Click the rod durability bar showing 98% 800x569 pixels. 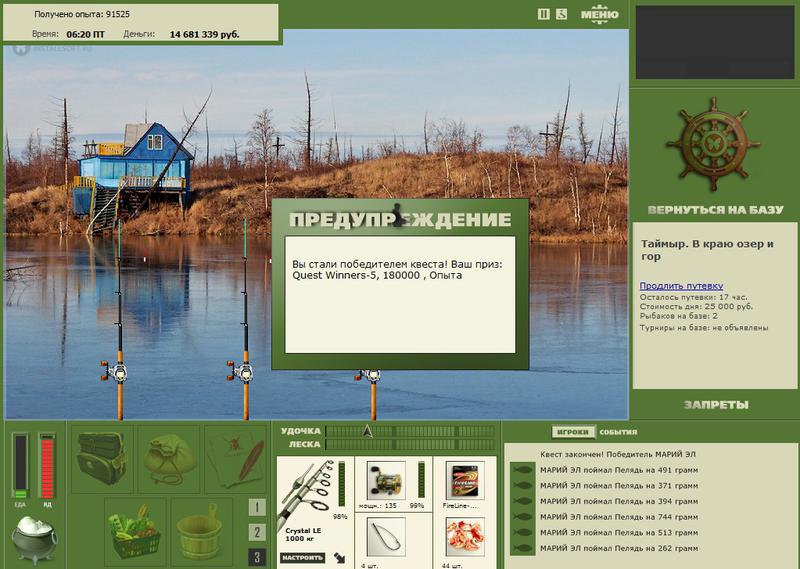click(x=342, y=484)
